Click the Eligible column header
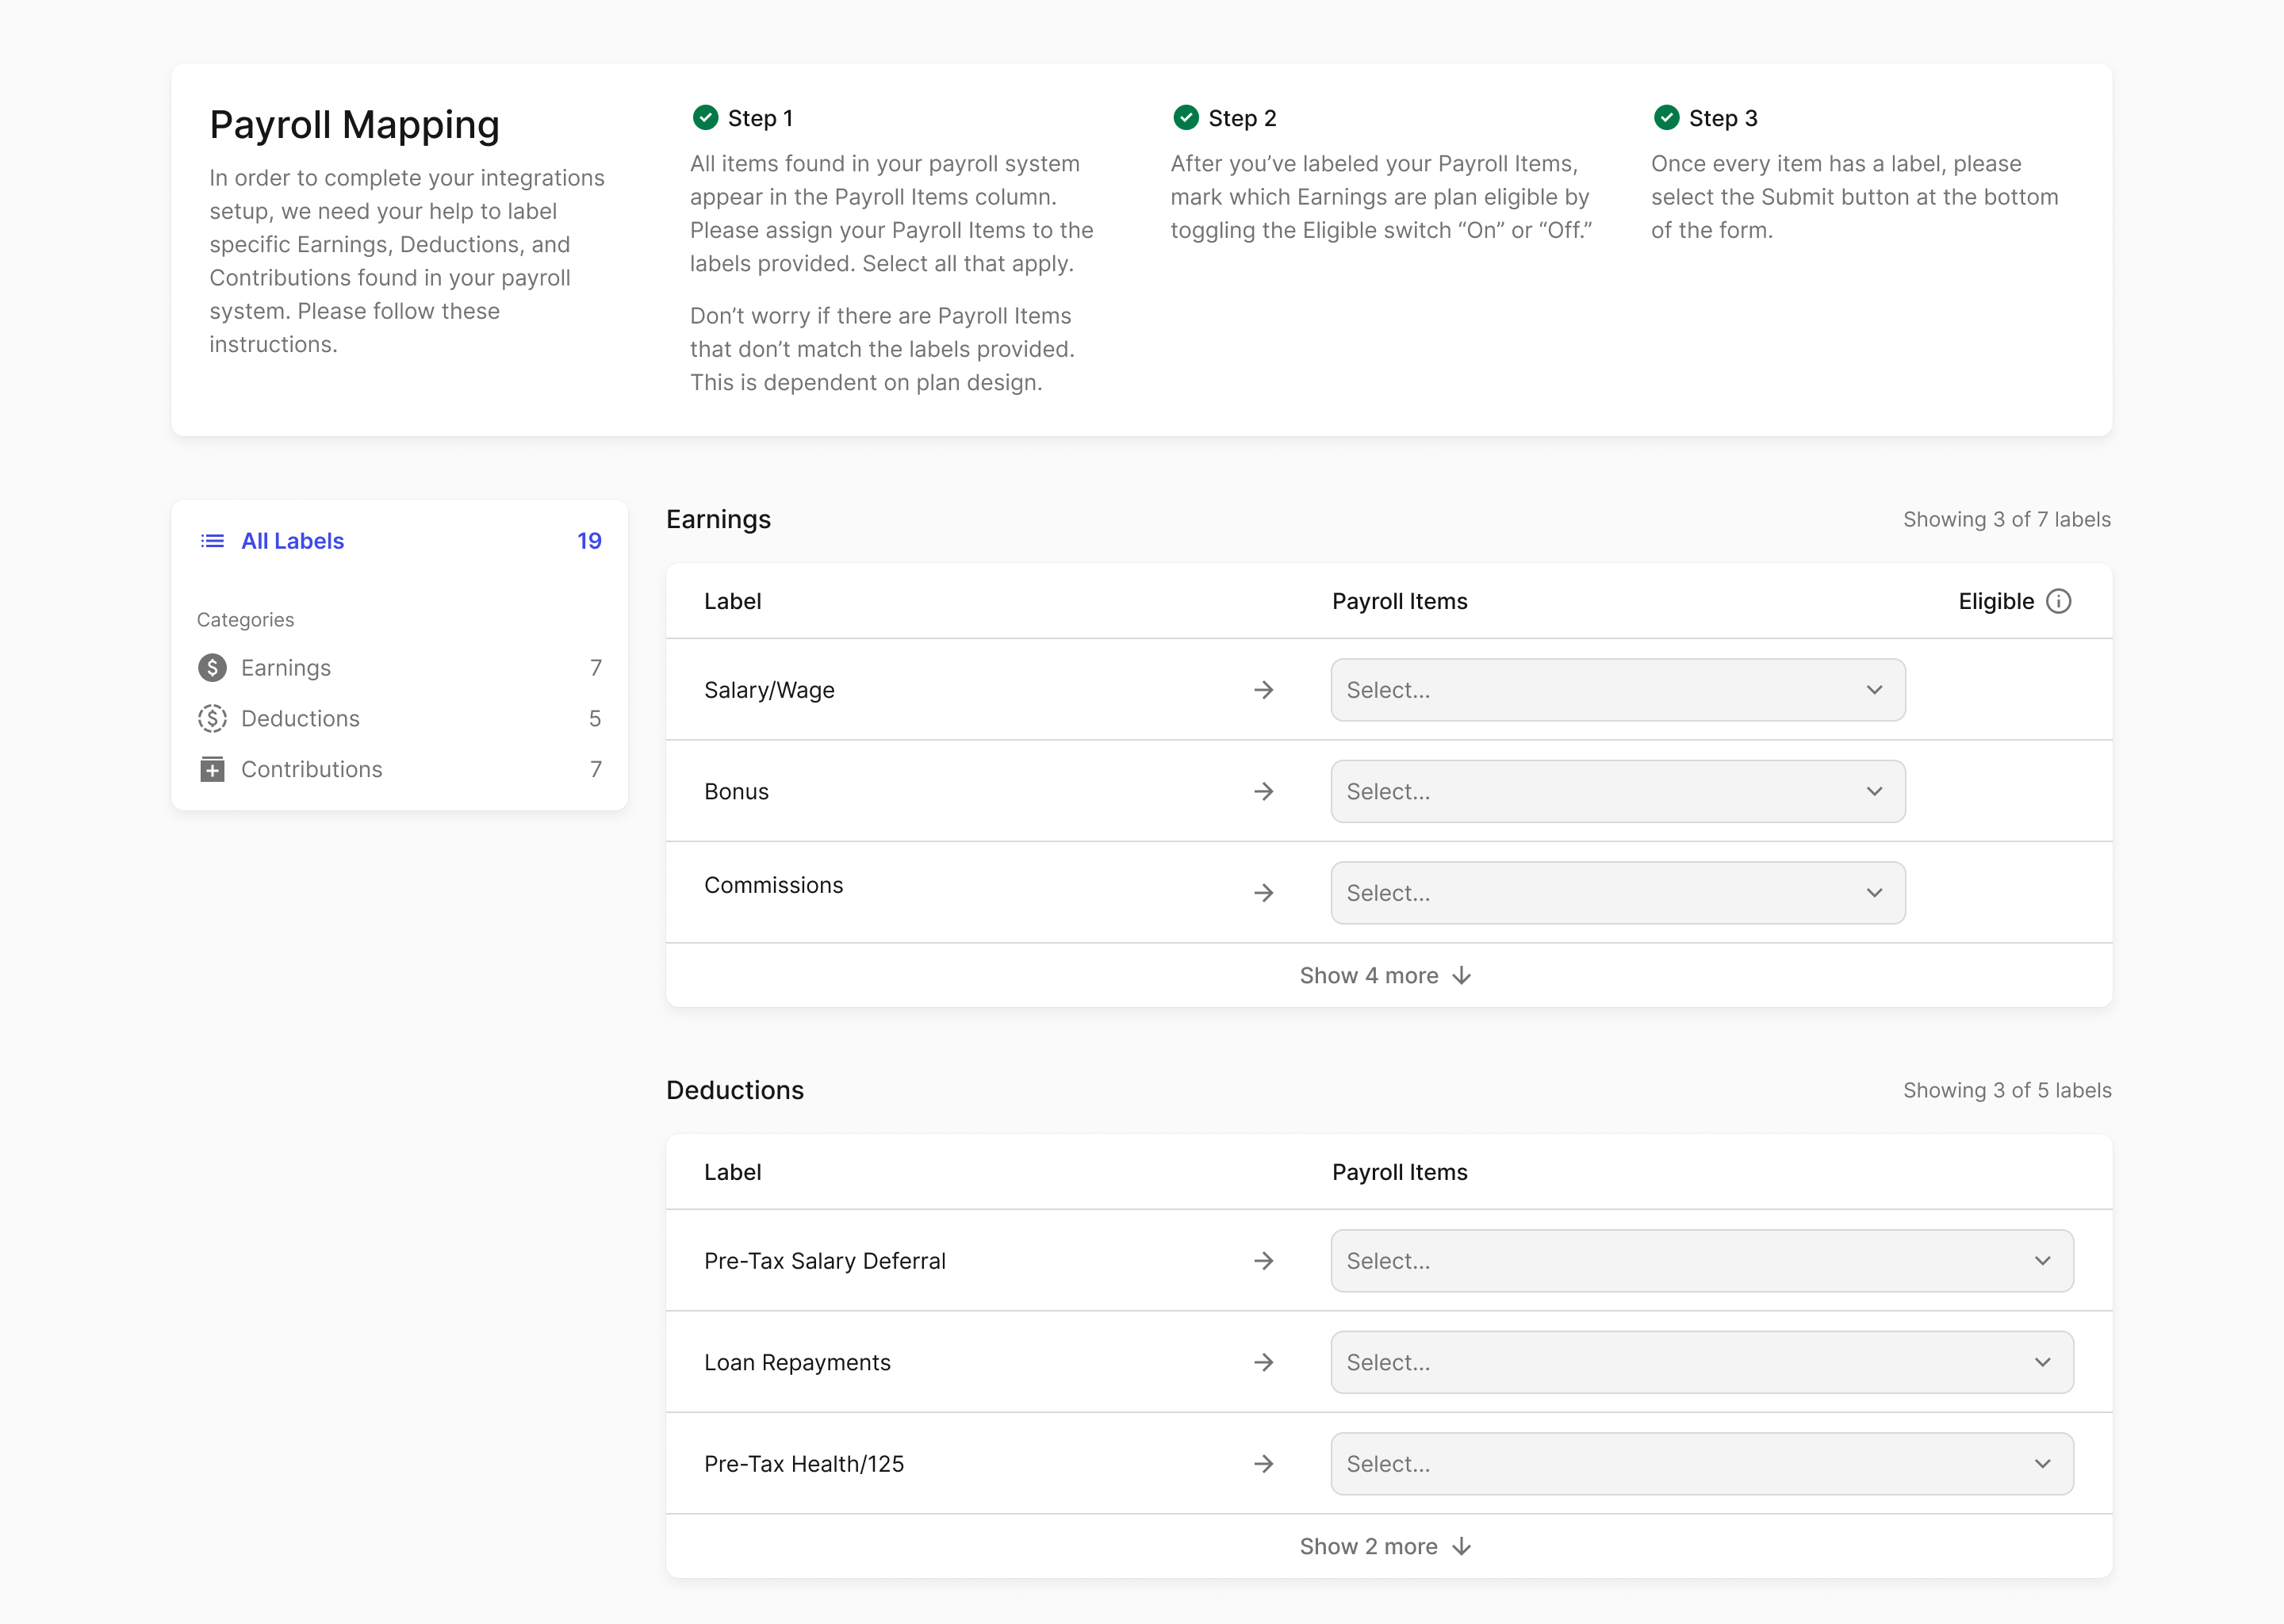The image size is (2284, 1624). [x=1996, y=601]
